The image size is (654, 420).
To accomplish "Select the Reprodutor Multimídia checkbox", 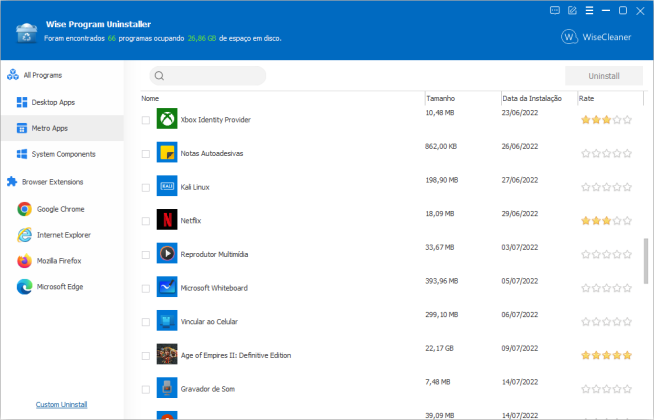I will click(146, 255).
